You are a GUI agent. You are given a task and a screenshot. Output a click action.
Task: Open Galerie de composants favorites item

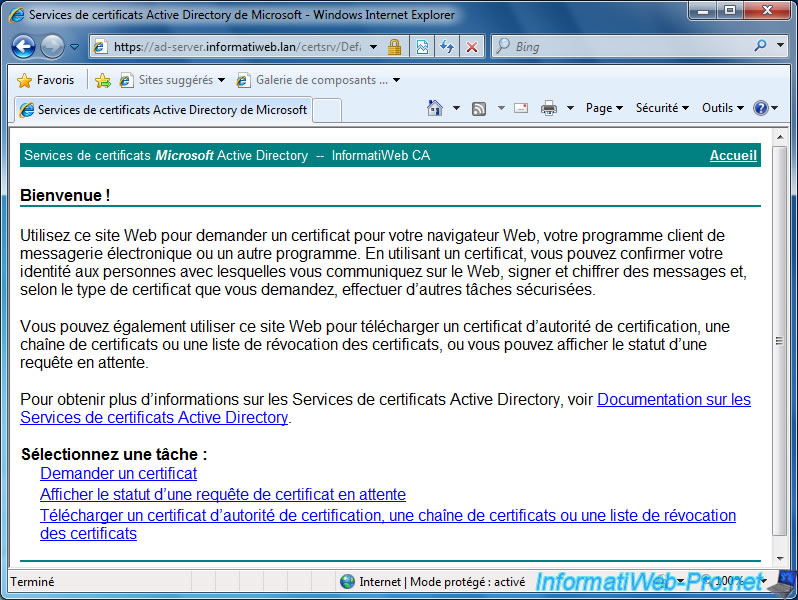pos(319,80)
